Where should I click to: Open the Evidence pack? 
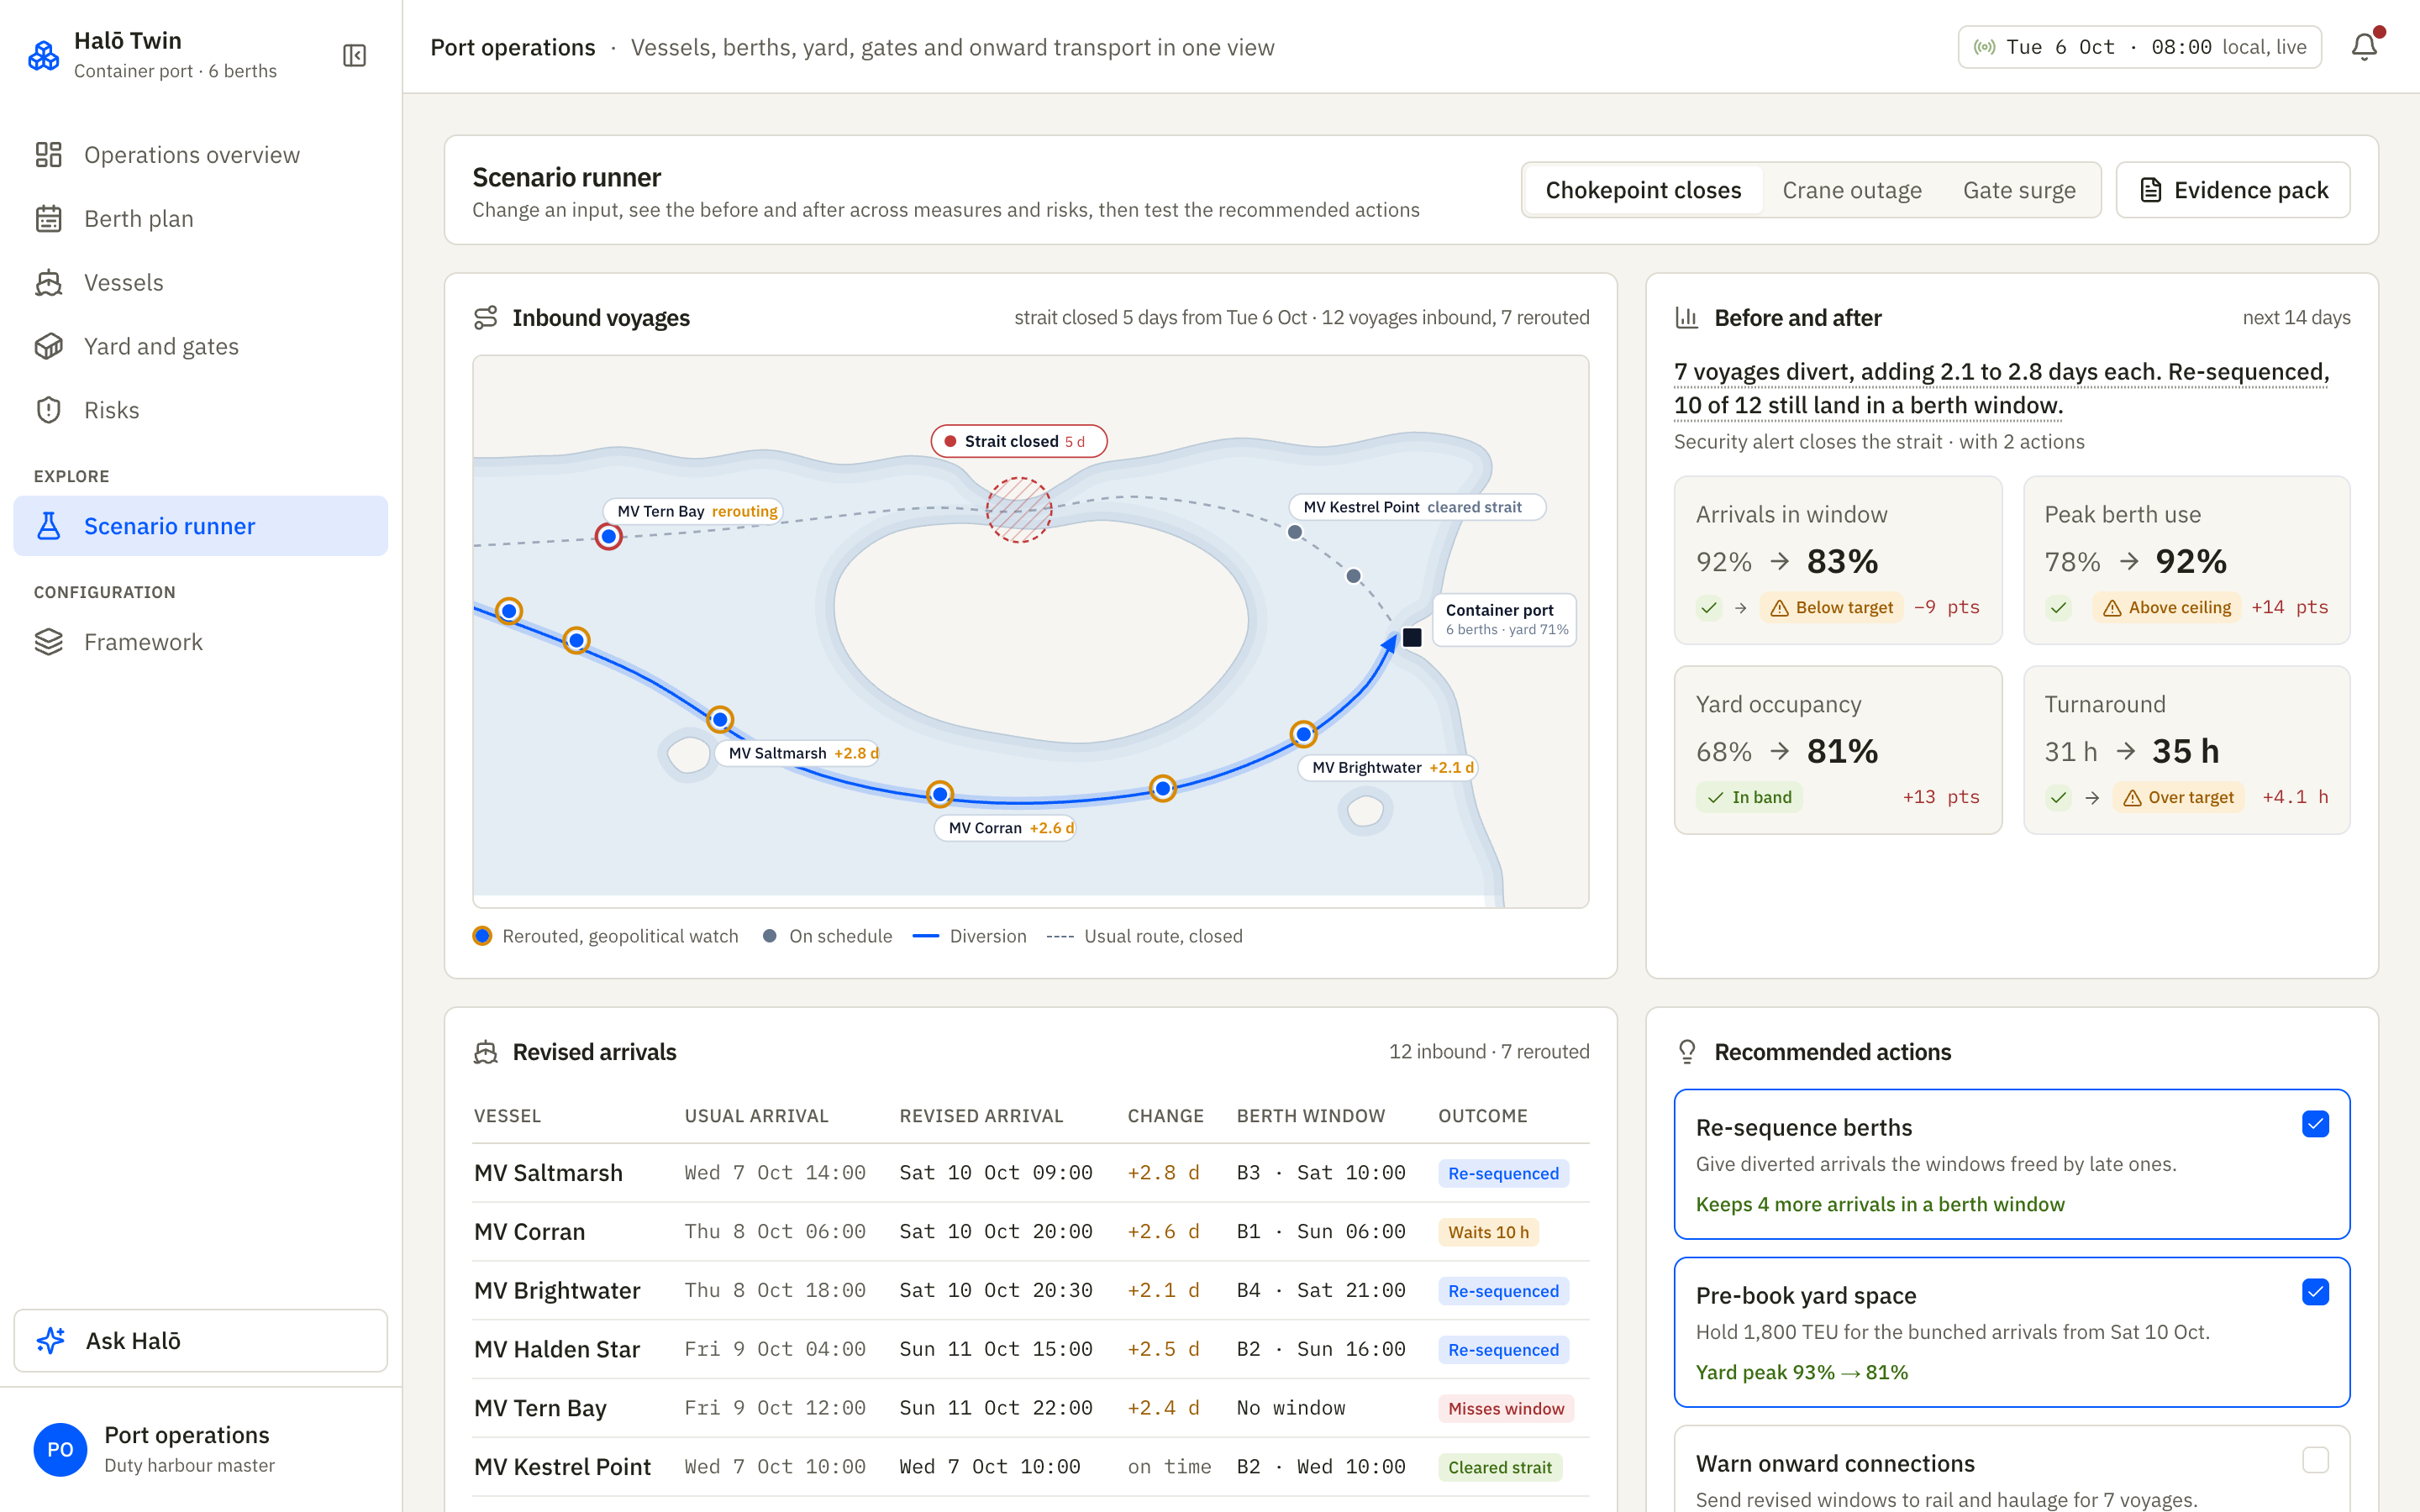click(2233, 190)
